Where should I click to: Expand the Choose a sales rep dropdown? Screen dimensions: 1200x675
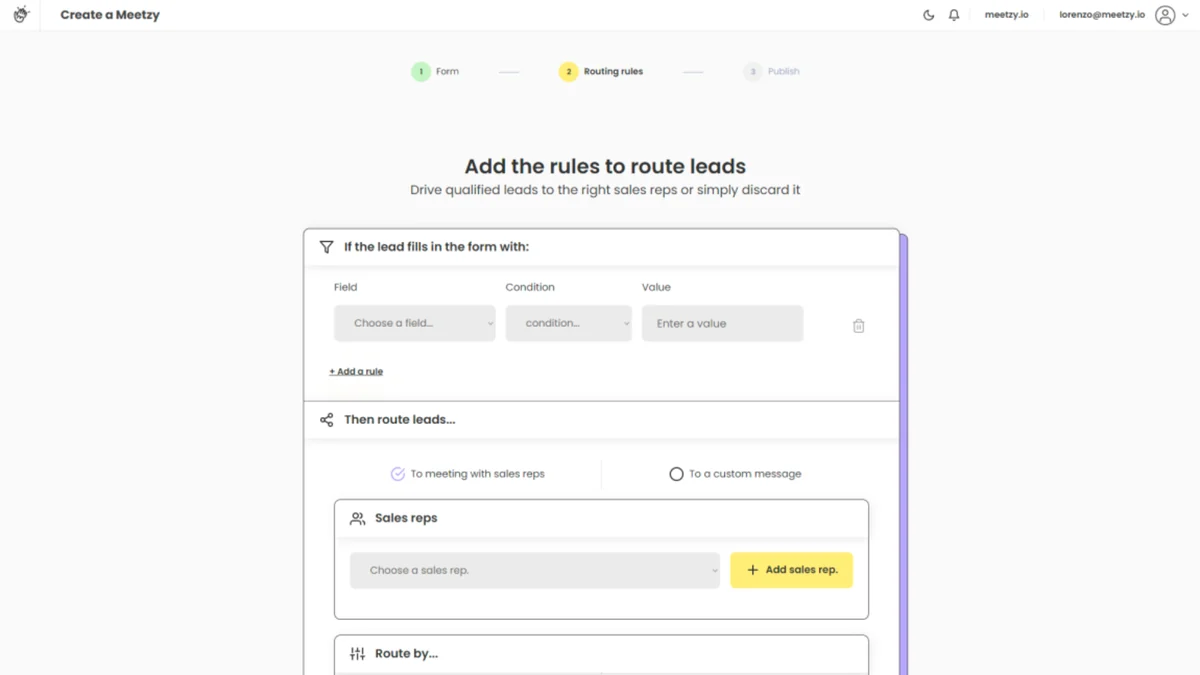pos(535,570)
